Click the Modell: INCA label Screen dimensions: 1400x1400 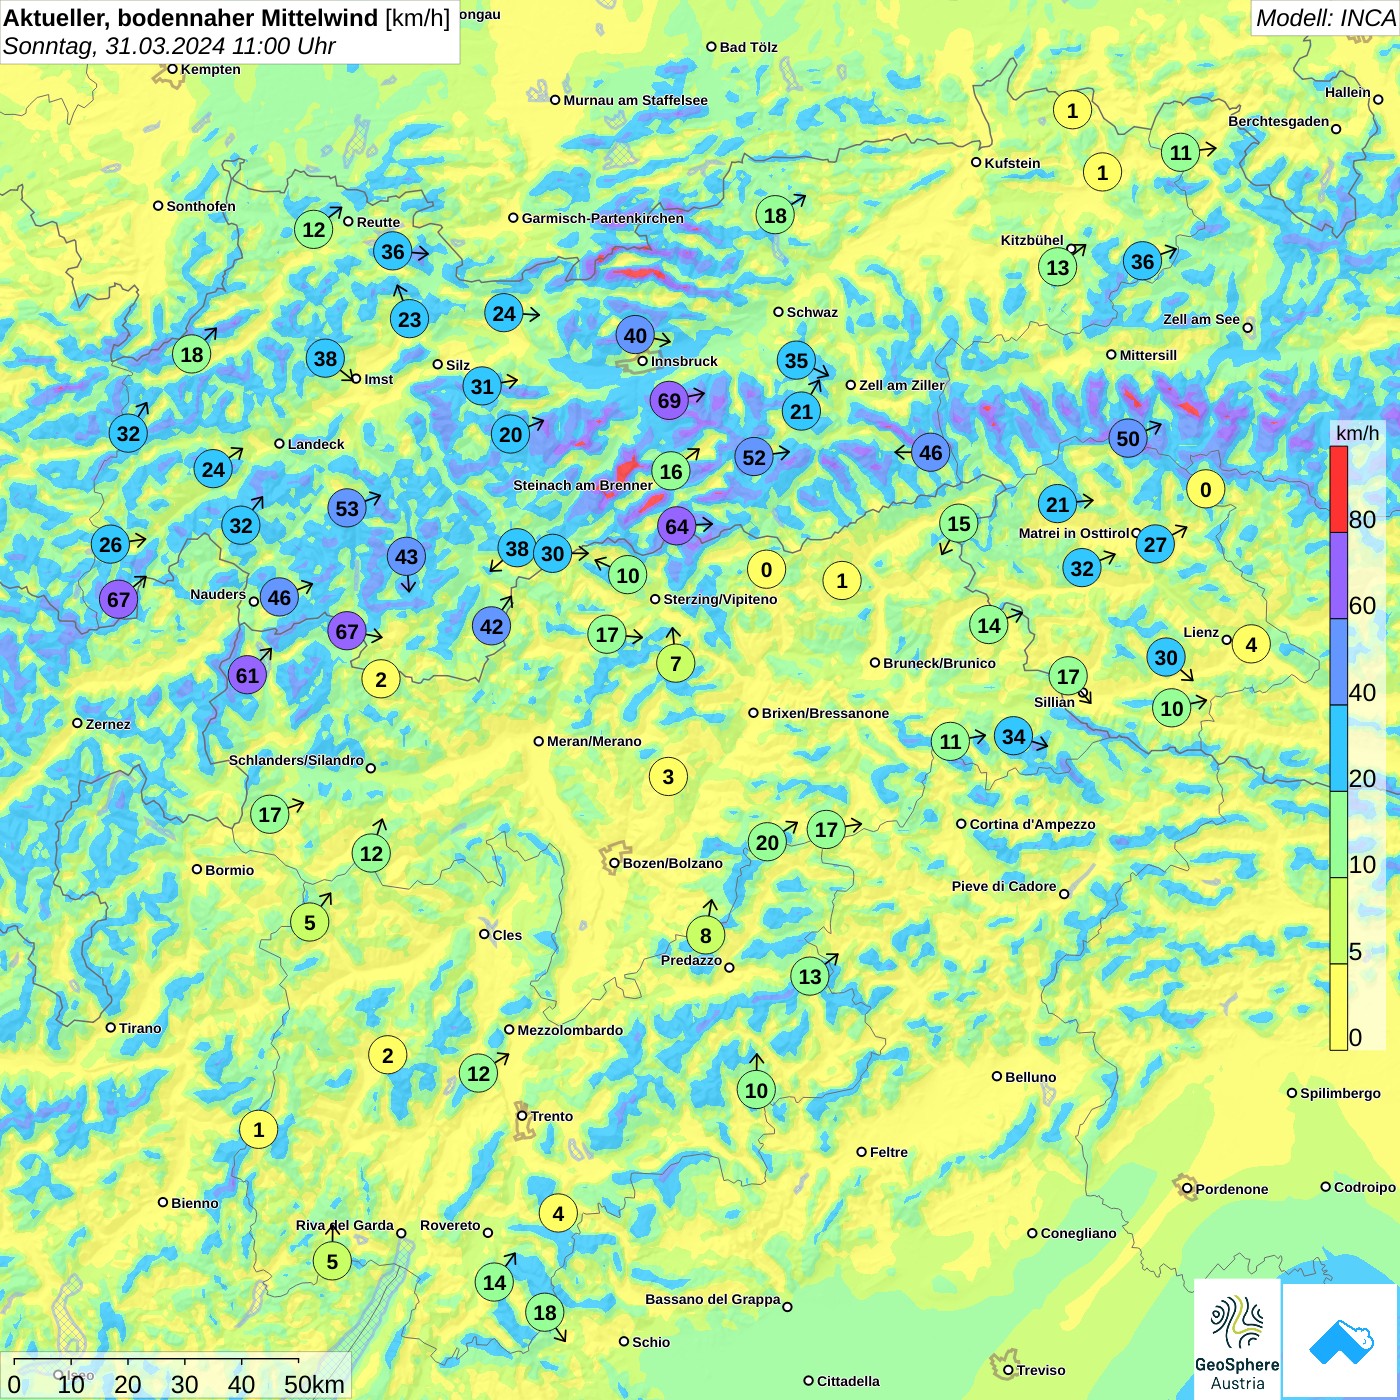coord(1325,18)
